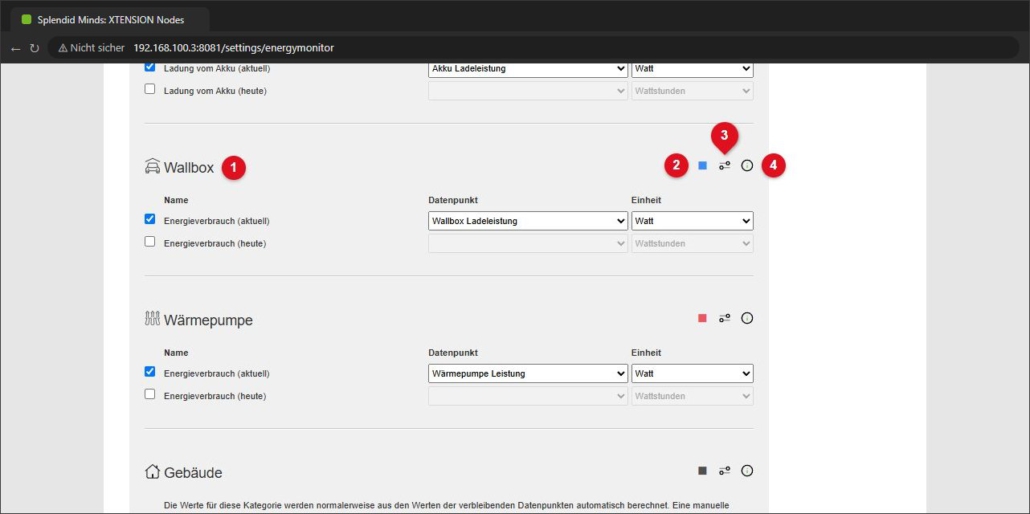This screenshot has width=1030, height=514.
Task: Open empty datapoint dropdown for Akku heute
Action: pos(528,91)
